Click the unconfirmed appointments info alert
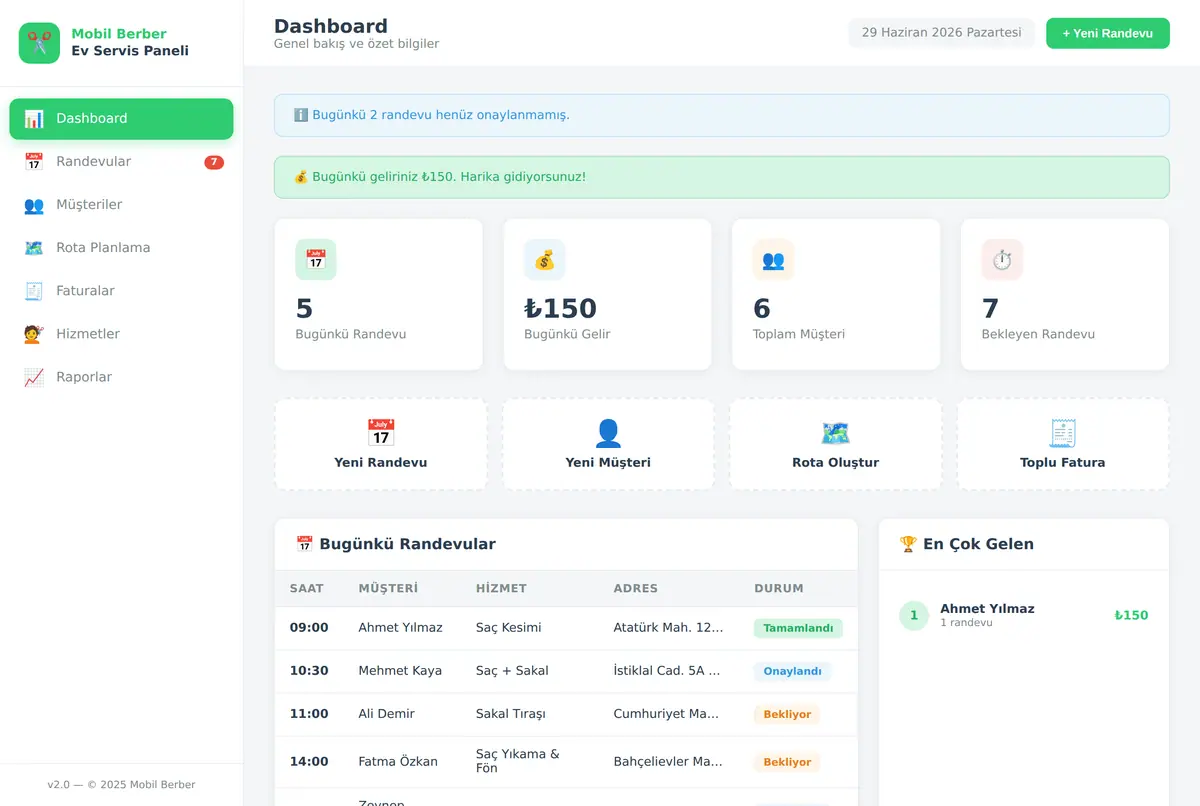The image size is (1200, 806). (x=722, y=115)
